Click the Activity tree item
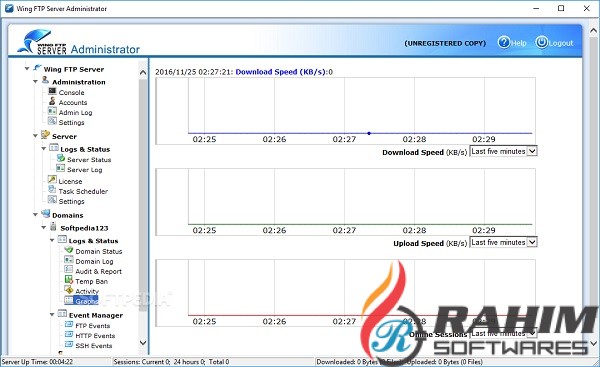Screen dimensions: 600x367 point(87,291)
